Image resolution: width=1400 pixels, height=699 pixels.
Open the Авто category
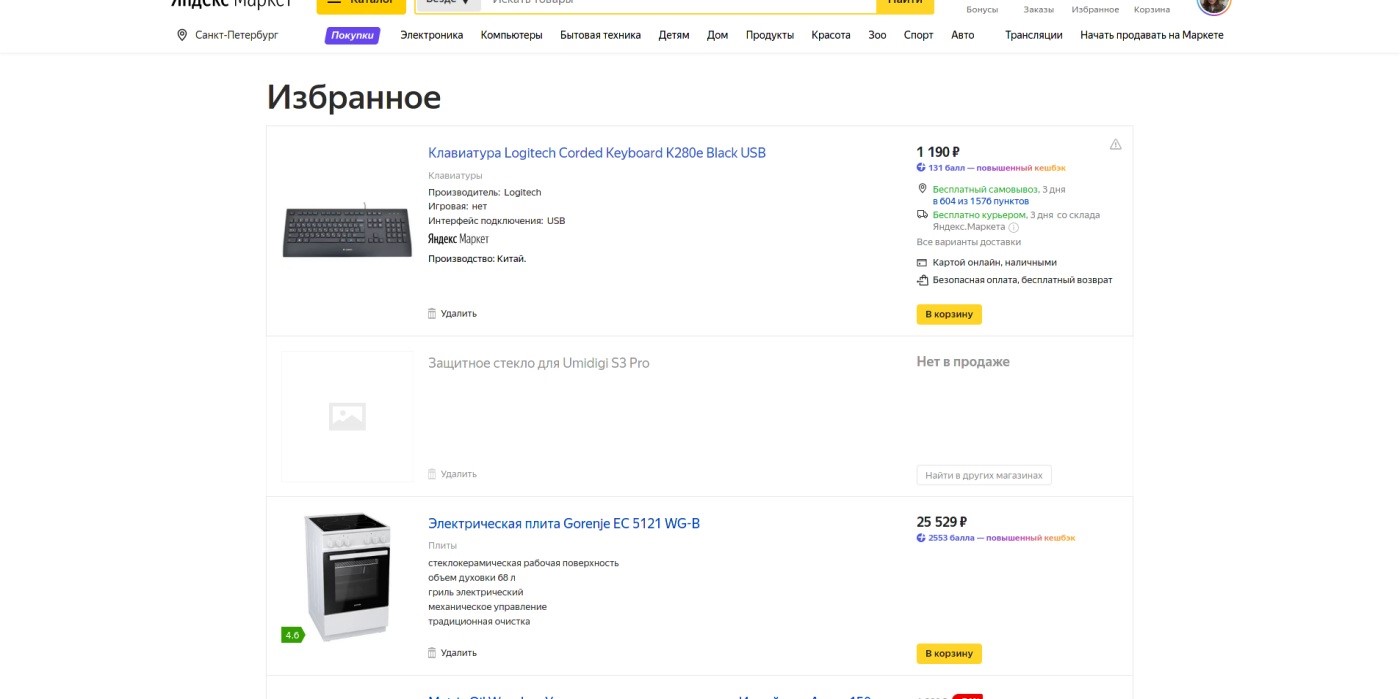tap(962, 35)
